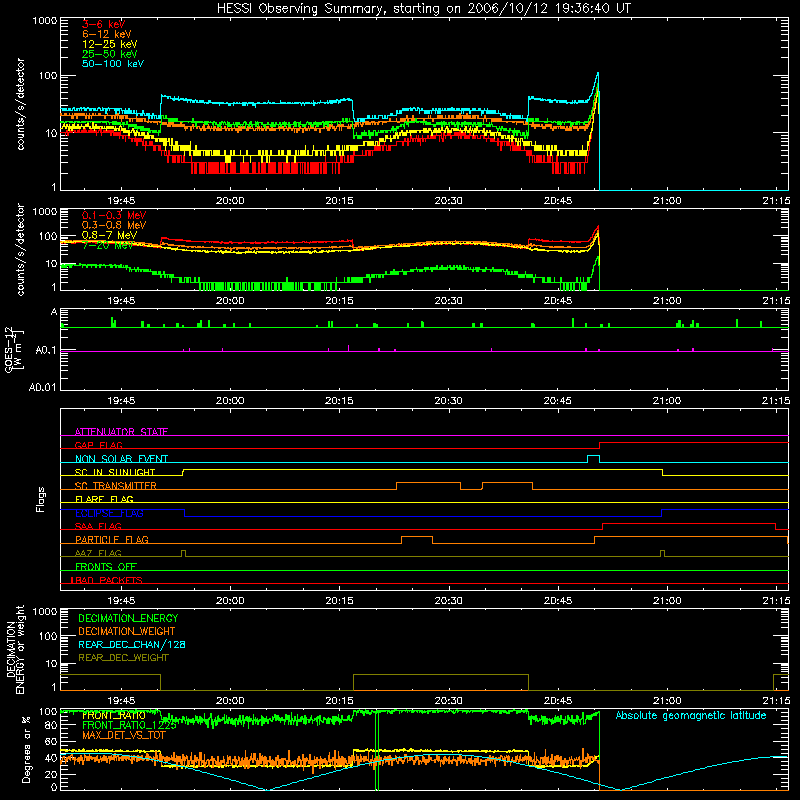Pick the 25-50 keV legend entry
The image size is (800, 800).
110,54
